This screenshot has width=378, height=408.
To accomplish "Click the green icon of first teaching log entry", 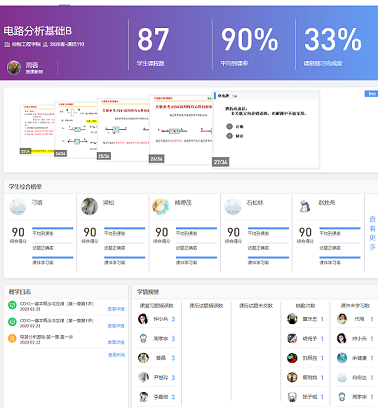I will point(12,305).
